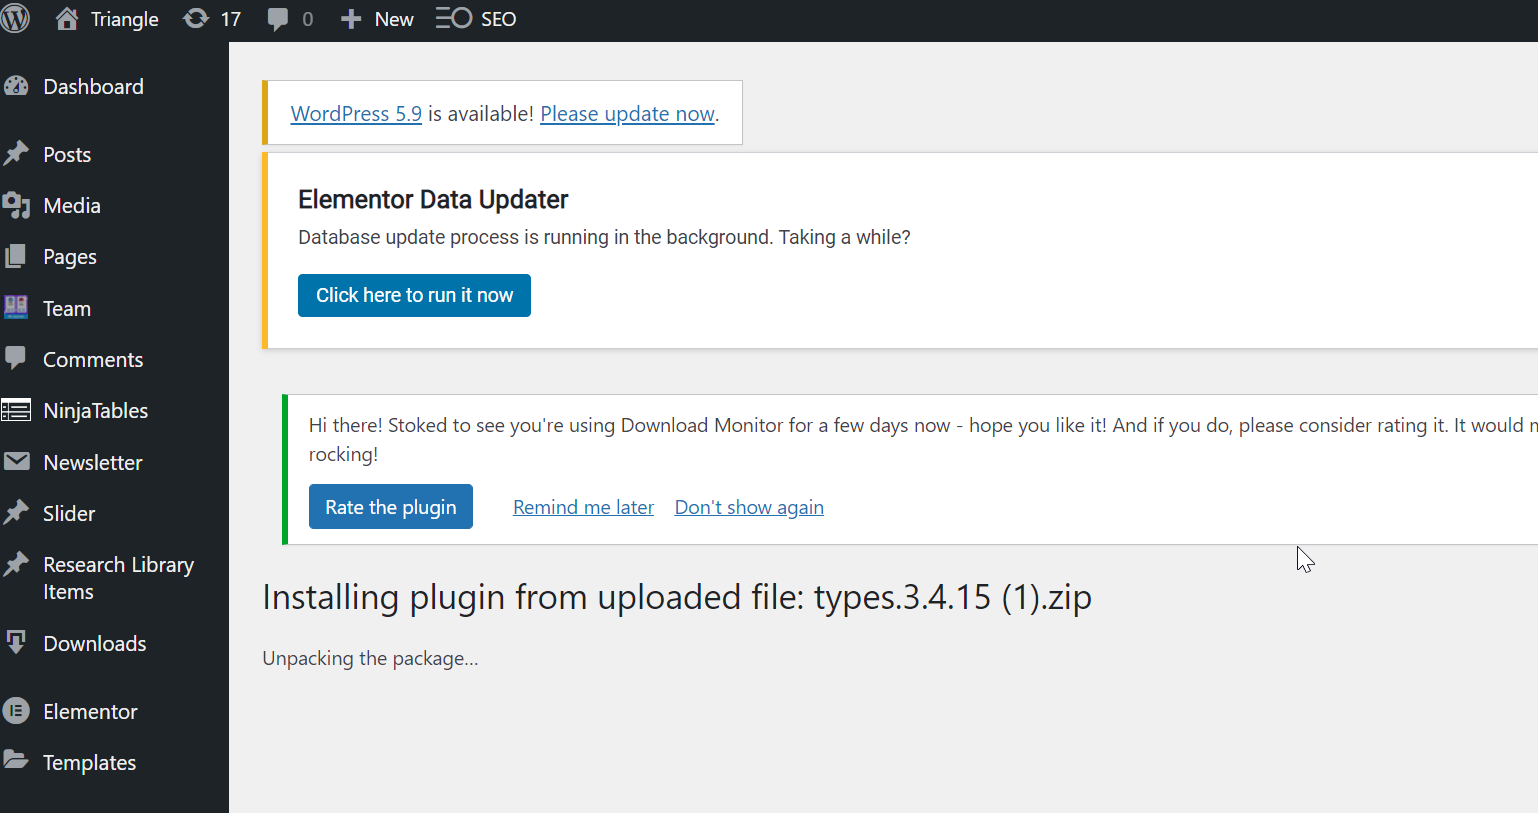Screen dimensions: 1538x813
Task: Click the Elementor sidebar icon
Action: (x=16, y=712)
